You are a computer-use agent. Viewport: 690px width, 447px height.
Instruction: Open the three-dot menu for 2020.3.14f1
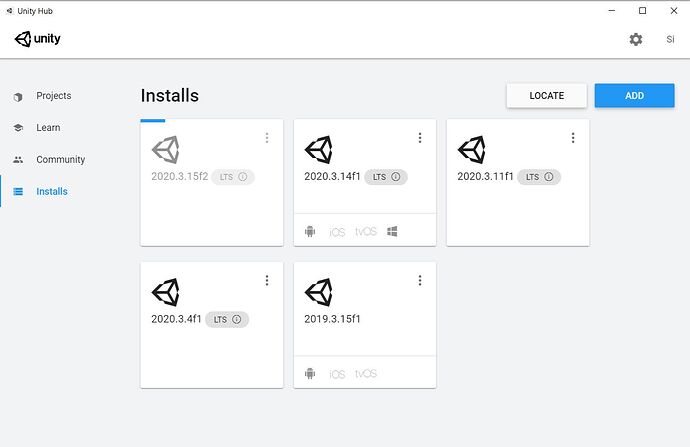click(x=420, y=138)
